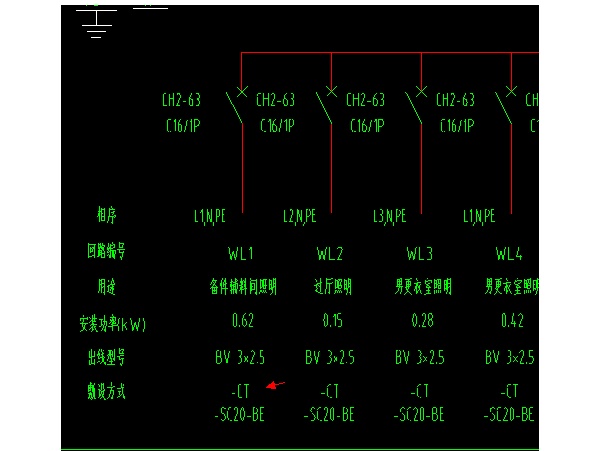603x451 pixels.
Task: Select the WL2 circuit number text
Action: point(330,252)
